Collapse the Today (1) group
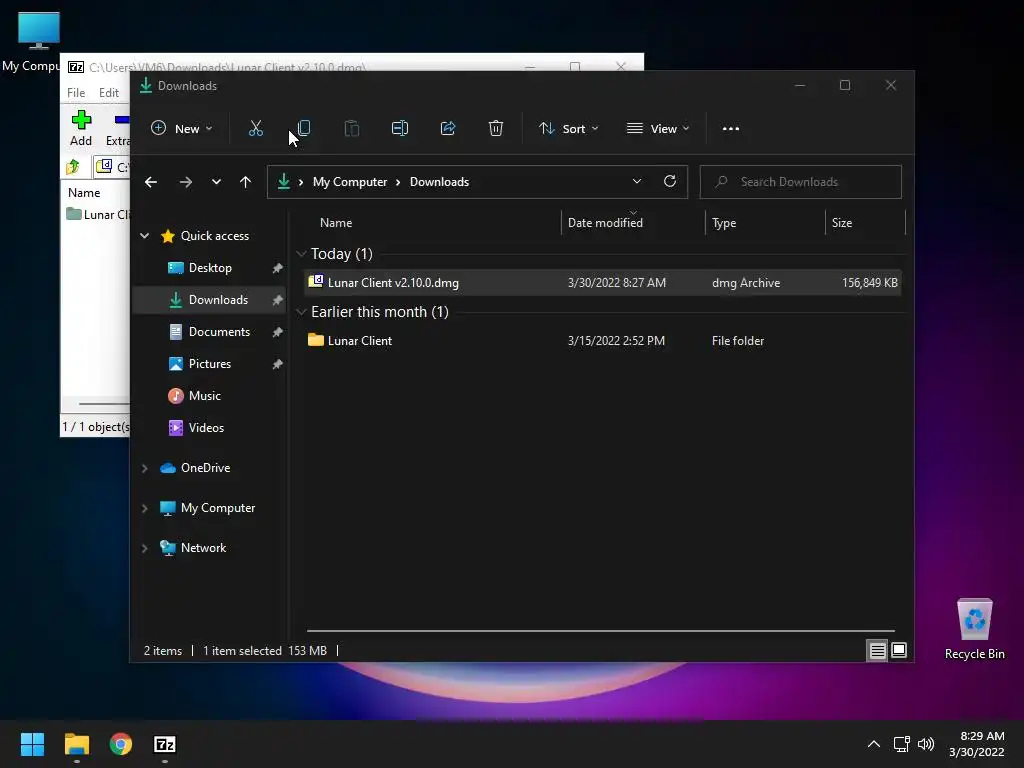Viewport: 1024px width, 768px height. point(301,254)
